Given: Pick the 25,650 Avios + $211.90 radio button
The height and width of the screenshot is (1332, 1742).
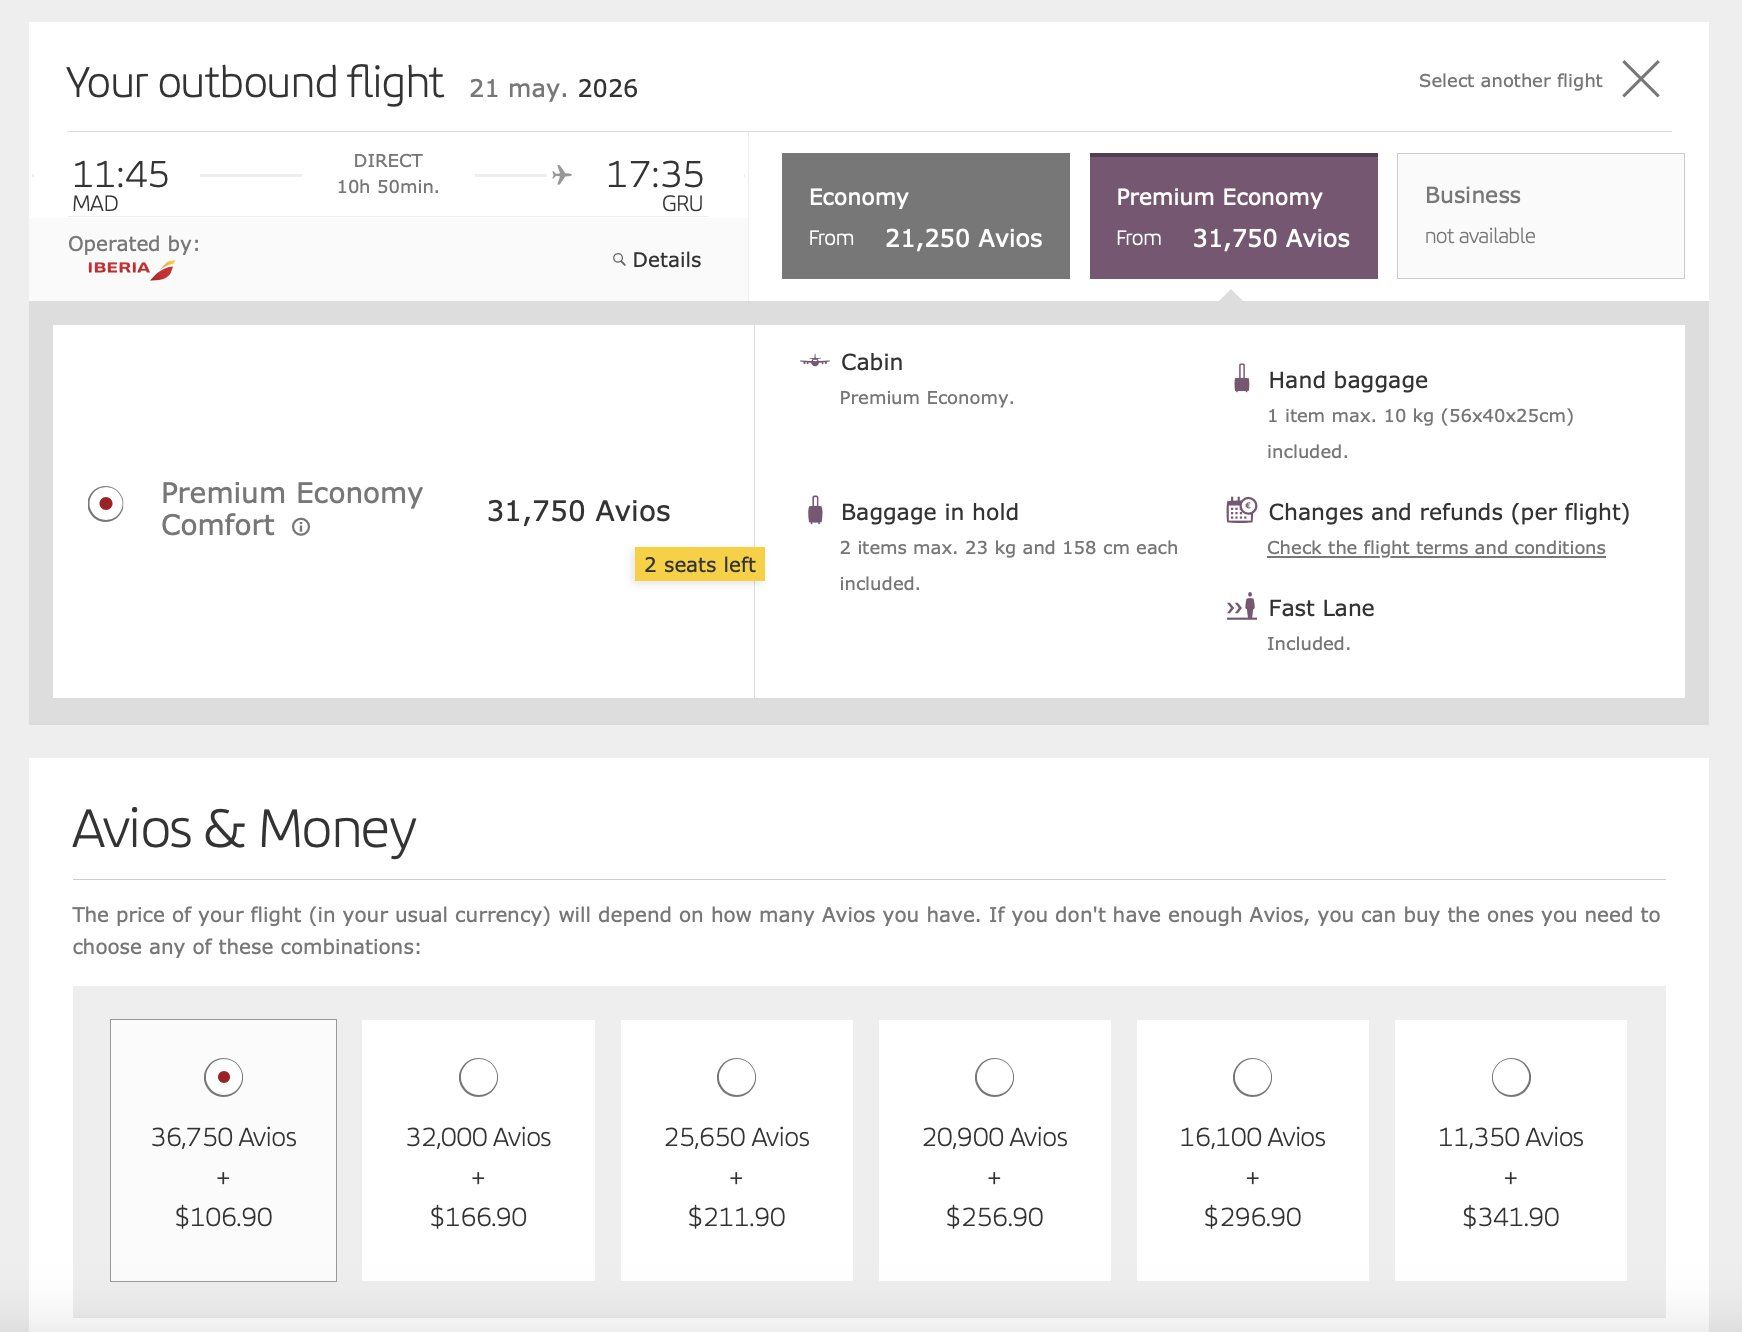Looking at the screenshot, I should (736, 1077).
